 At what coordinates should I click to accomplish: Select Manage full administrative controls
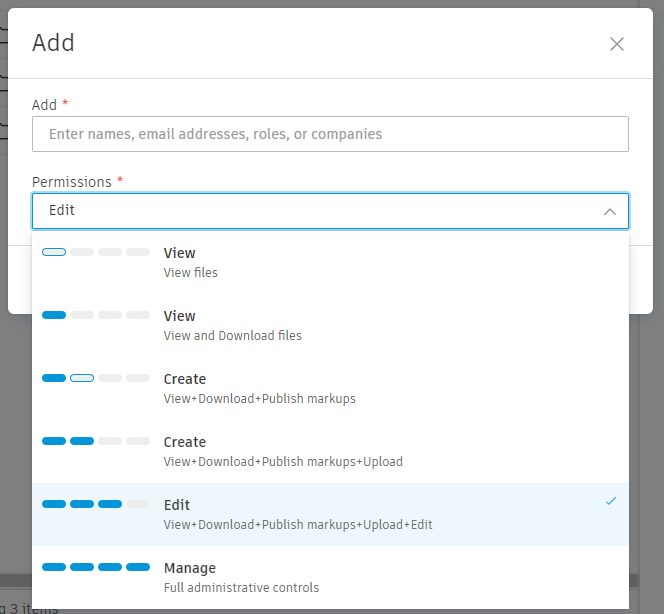coord(330,577)
